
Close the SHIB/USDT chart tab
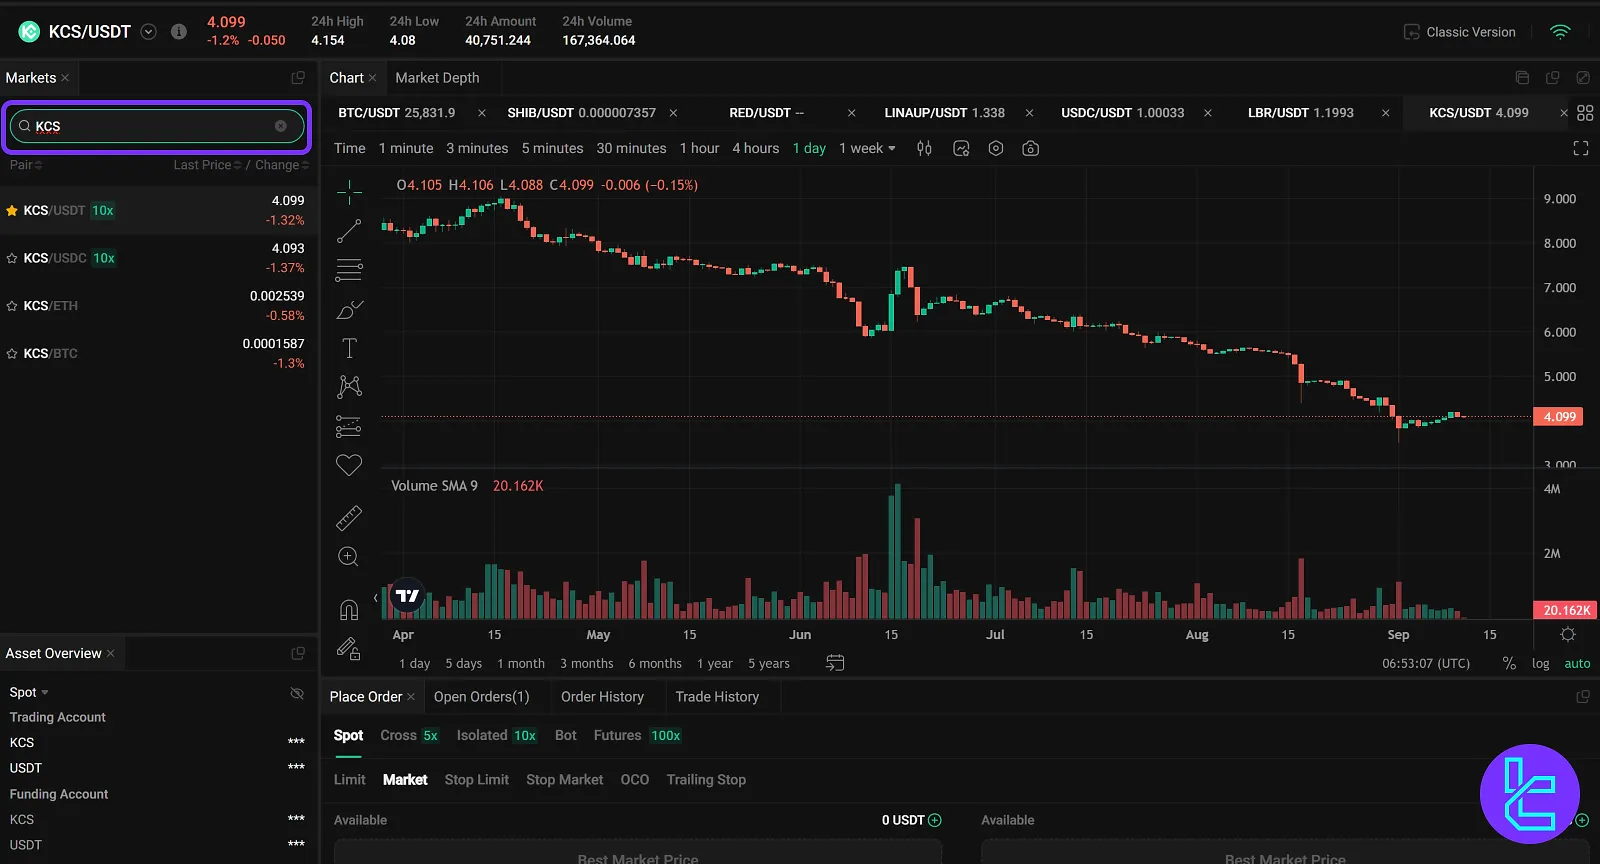[x=673, y=113]
